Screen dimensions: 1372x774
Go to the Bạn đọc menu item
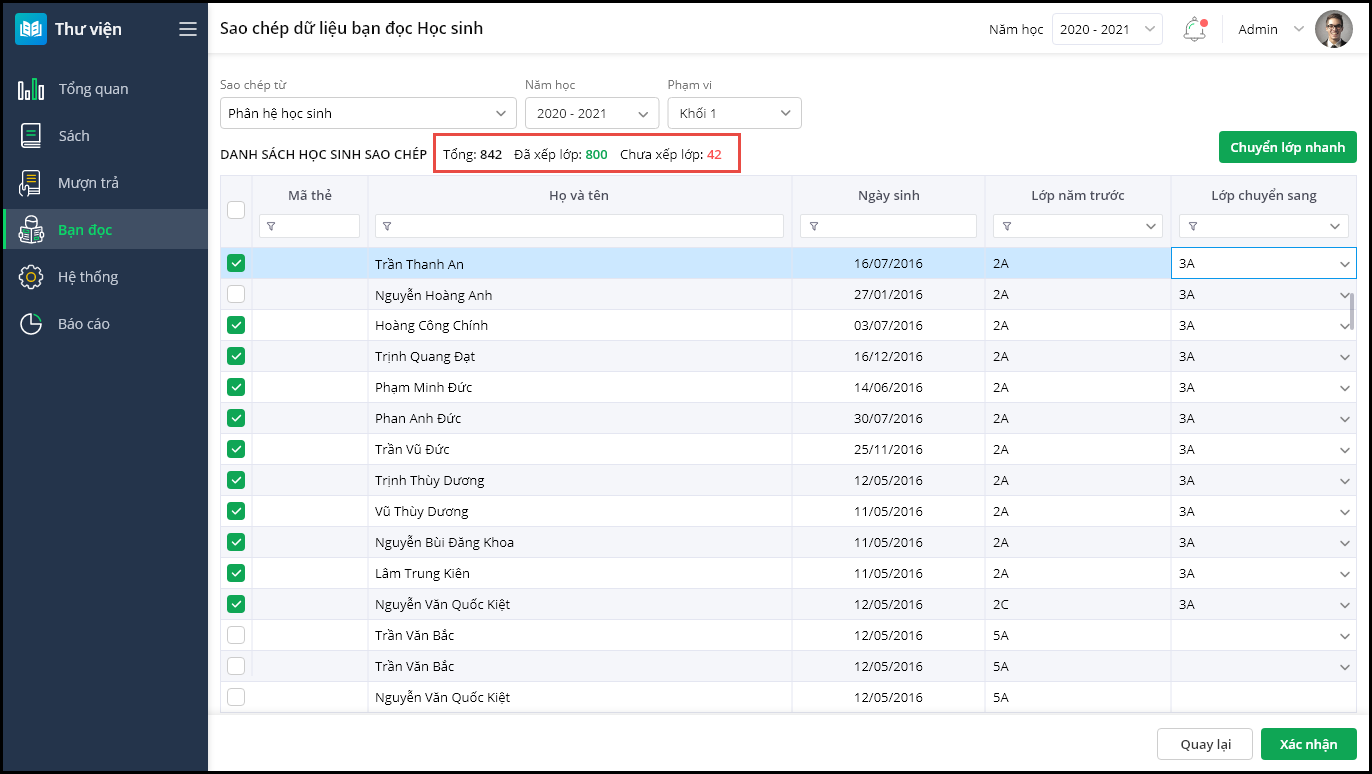pos(85,230)
